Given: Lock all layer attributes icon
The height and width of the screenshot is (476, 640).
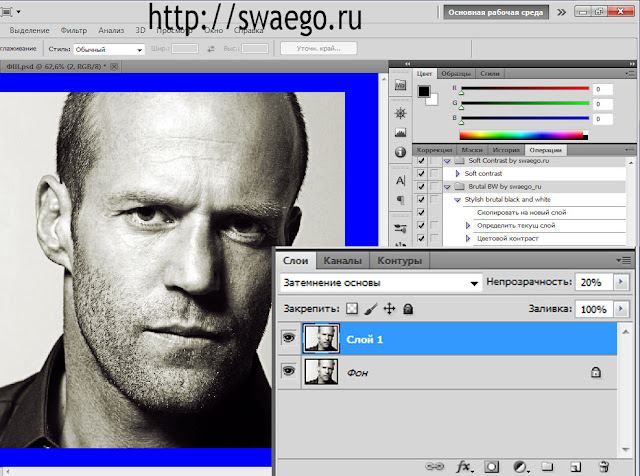Looking at the screenshot, I should (x=408, y=309).
